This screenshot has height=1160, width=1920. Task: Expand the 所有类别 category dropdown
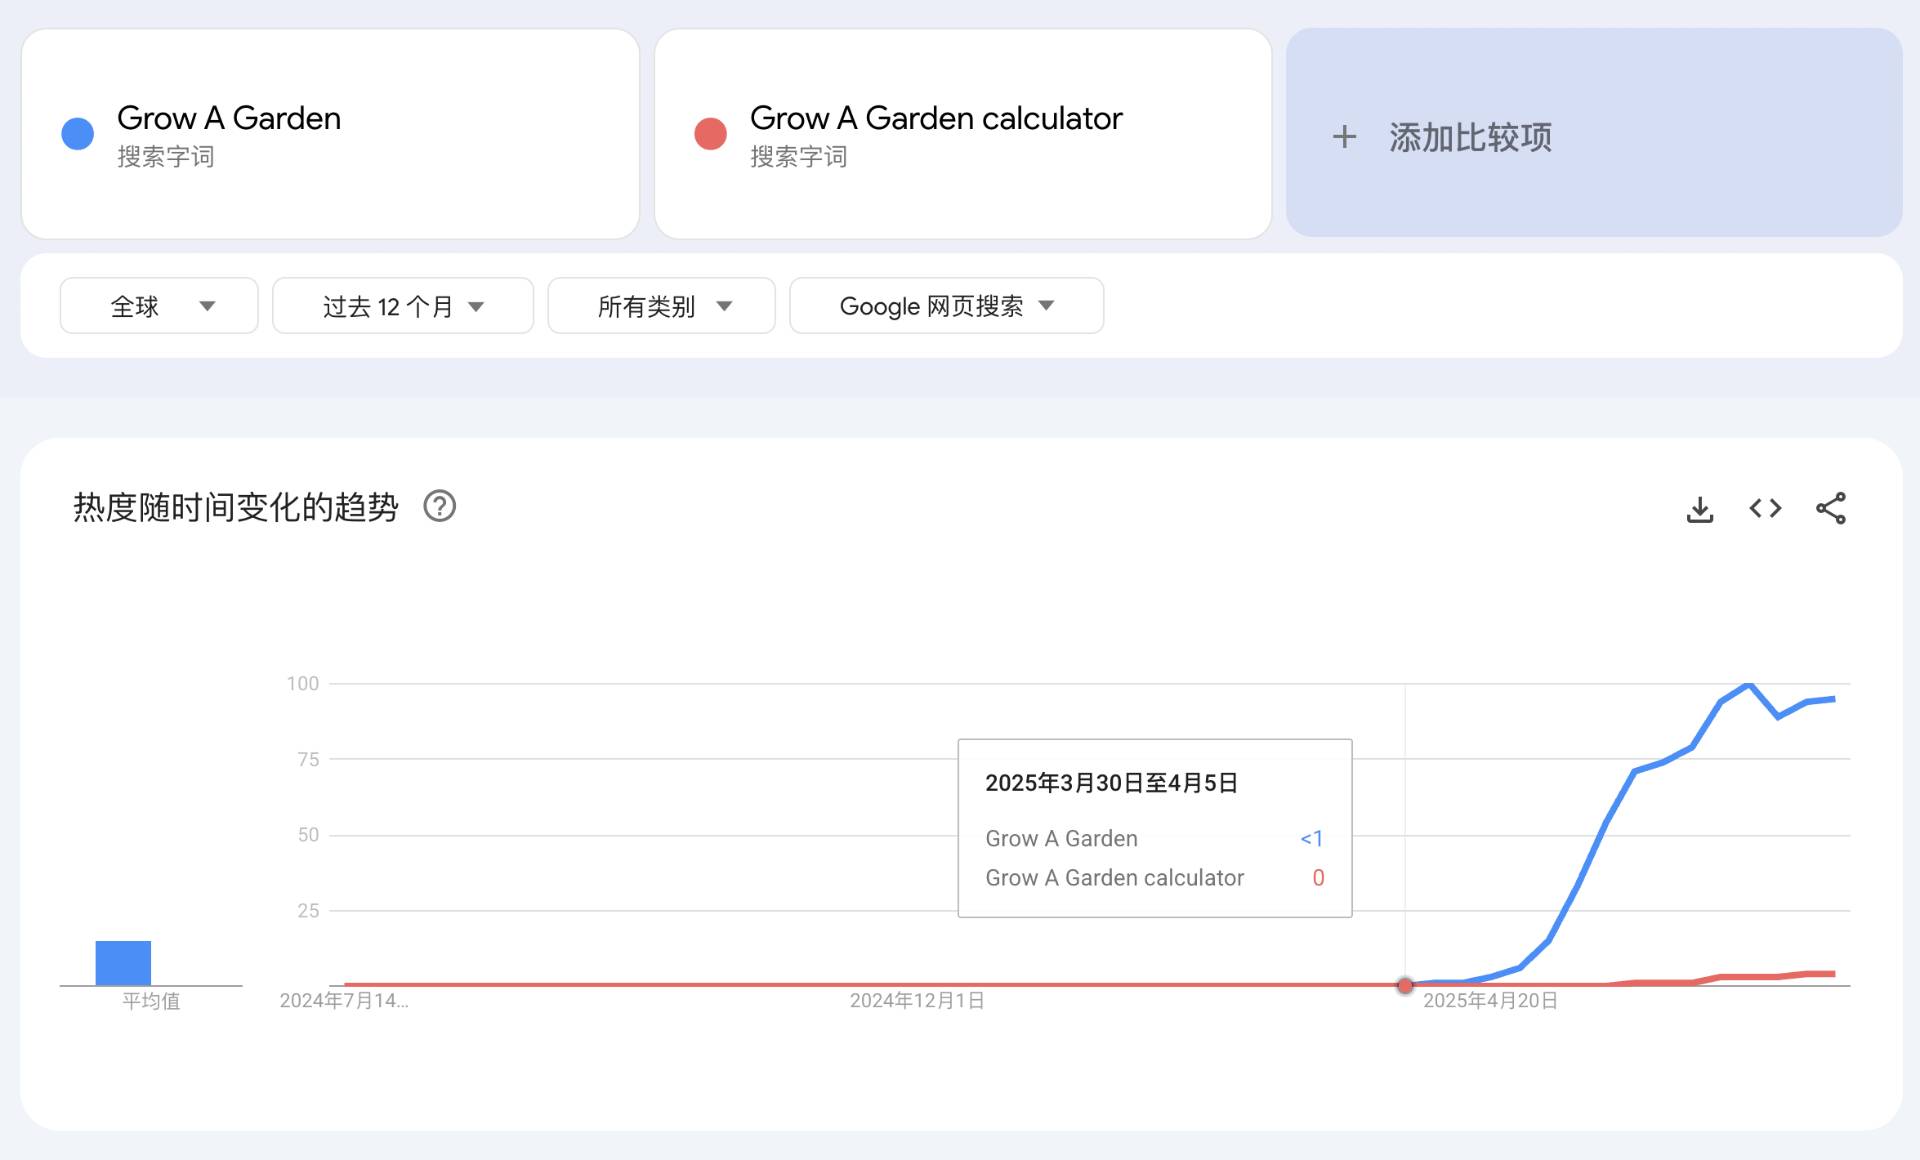click(661, 305)
